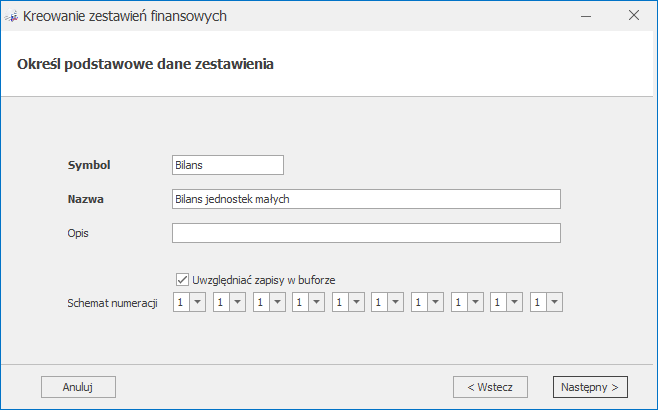Expand the seventh numbering scheme dropdown
658x410 pixels.
click(435, 302)
